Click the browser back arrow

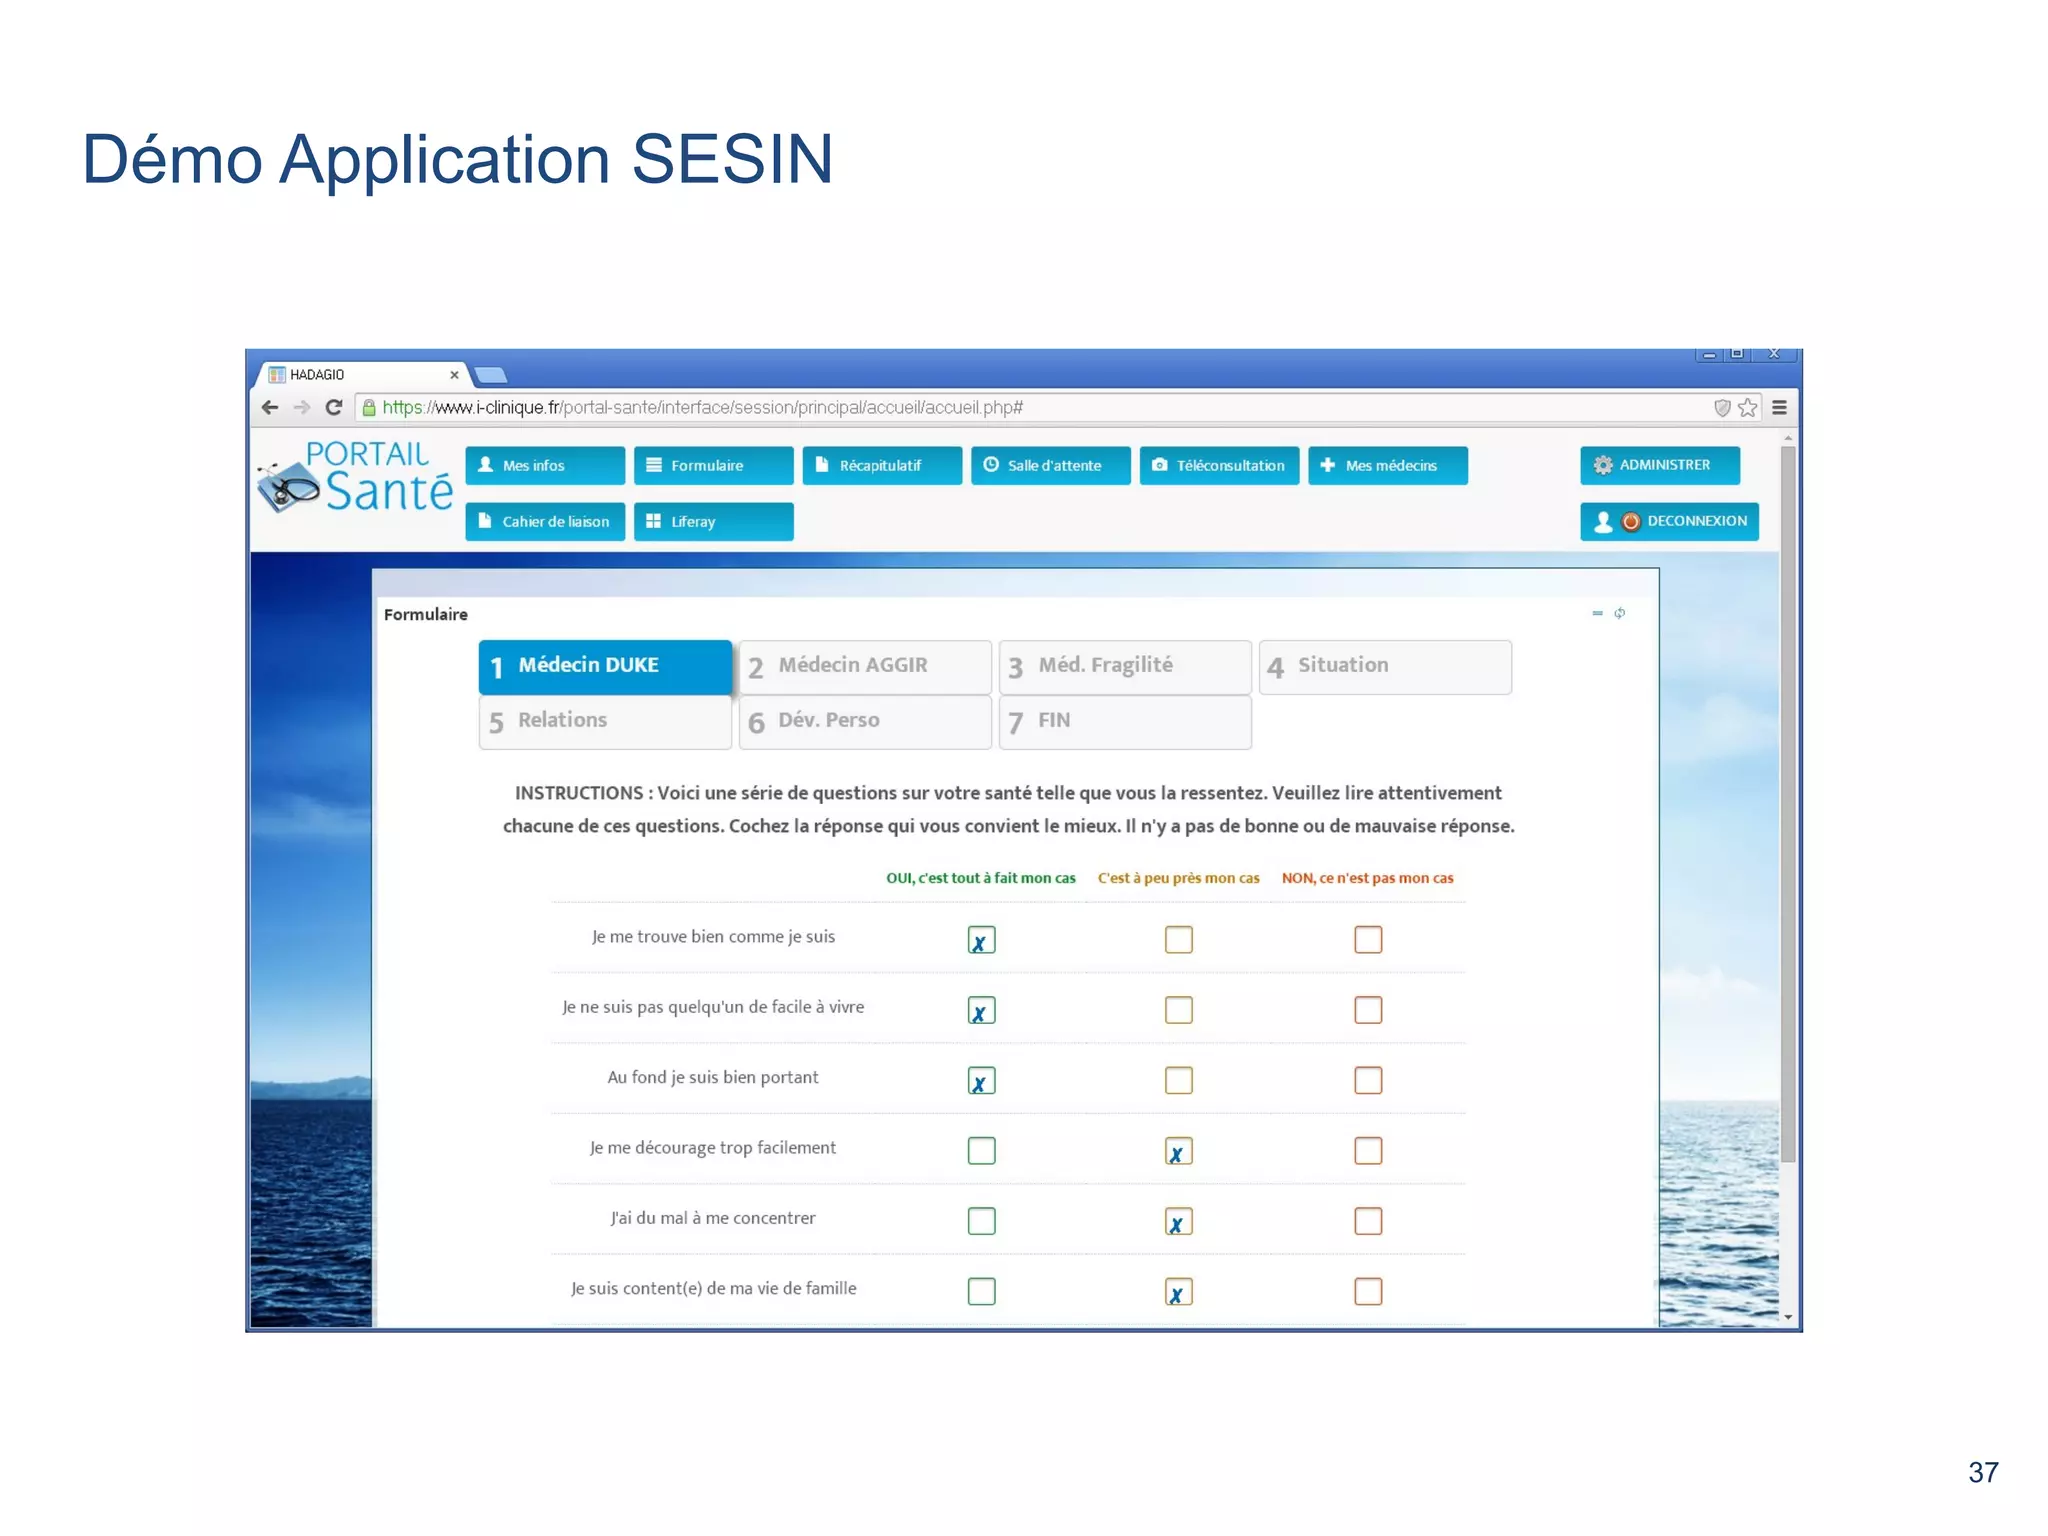click(270, 407)
